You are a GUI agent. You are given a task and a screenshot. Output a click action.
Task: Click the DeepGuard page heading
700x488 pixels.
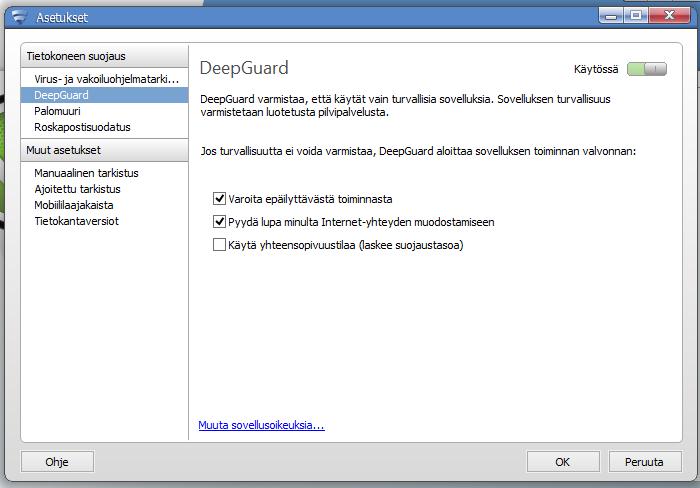pyautogui.click(x=244, y=68)
